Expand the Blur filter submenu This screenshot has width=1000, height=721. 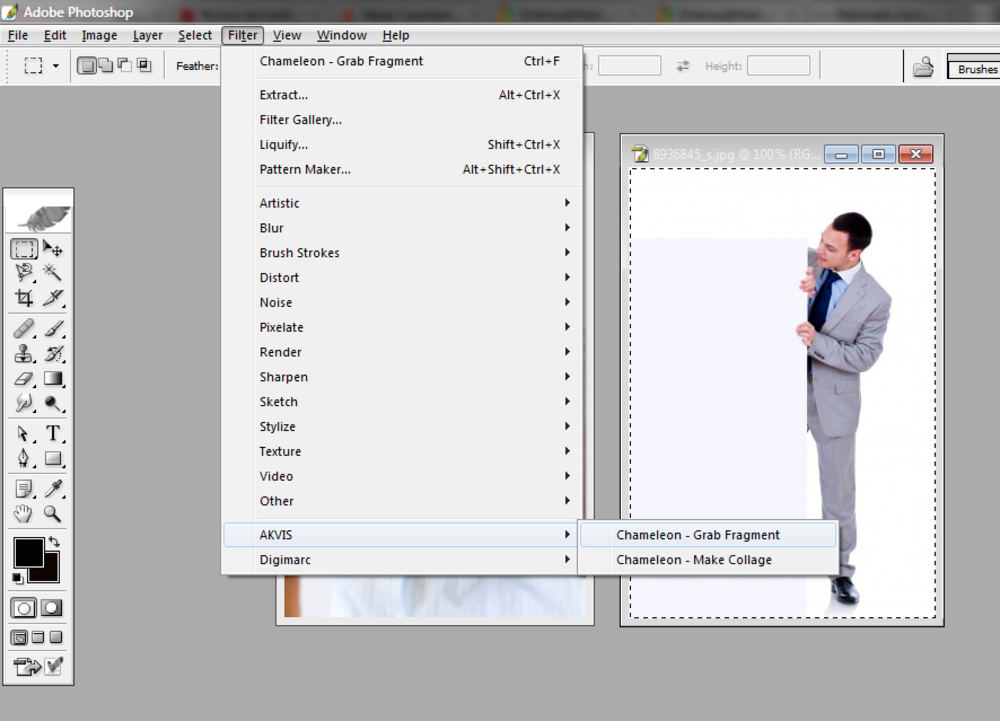coord(402,228)
